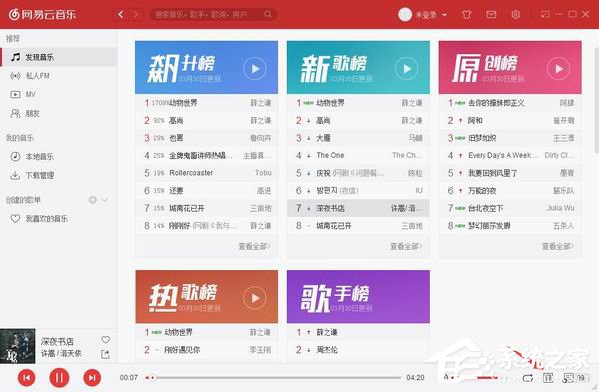Viewport: 599px width, 392px height.
Task: Play the 新歌榜 chart
Action: tap(406, 69)
